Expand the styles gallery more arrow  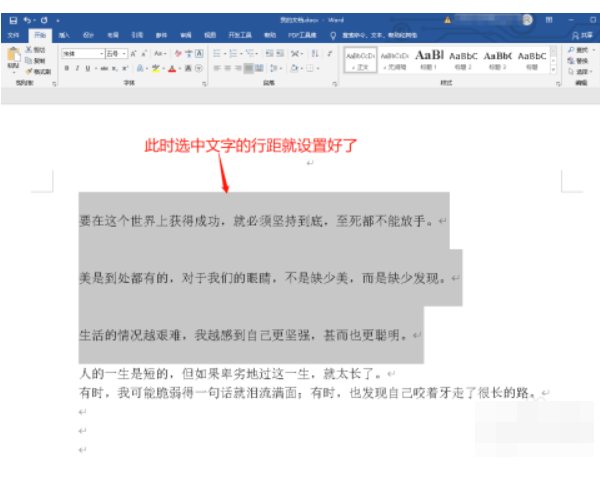click(x=553, y=70)
